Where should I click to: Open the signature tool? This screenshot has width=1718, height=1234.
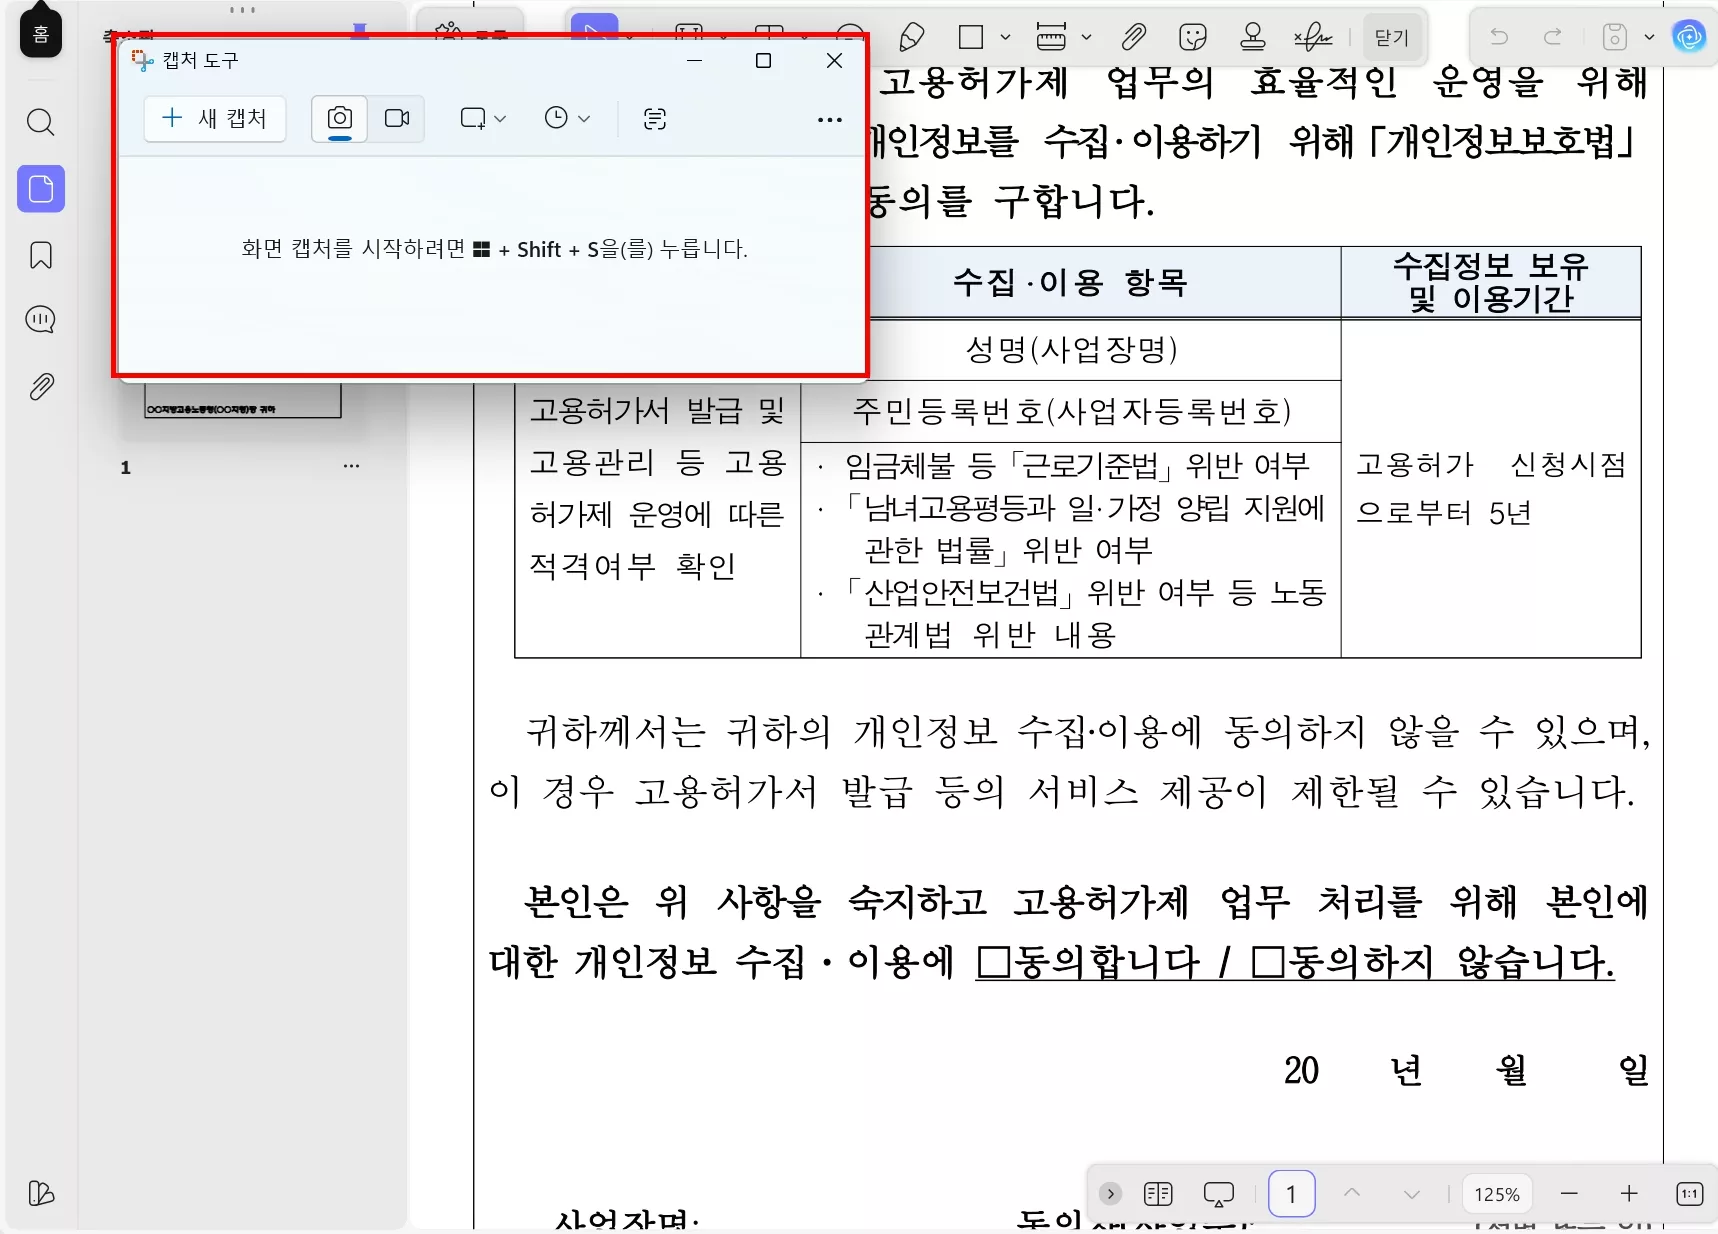point(1312,37)
